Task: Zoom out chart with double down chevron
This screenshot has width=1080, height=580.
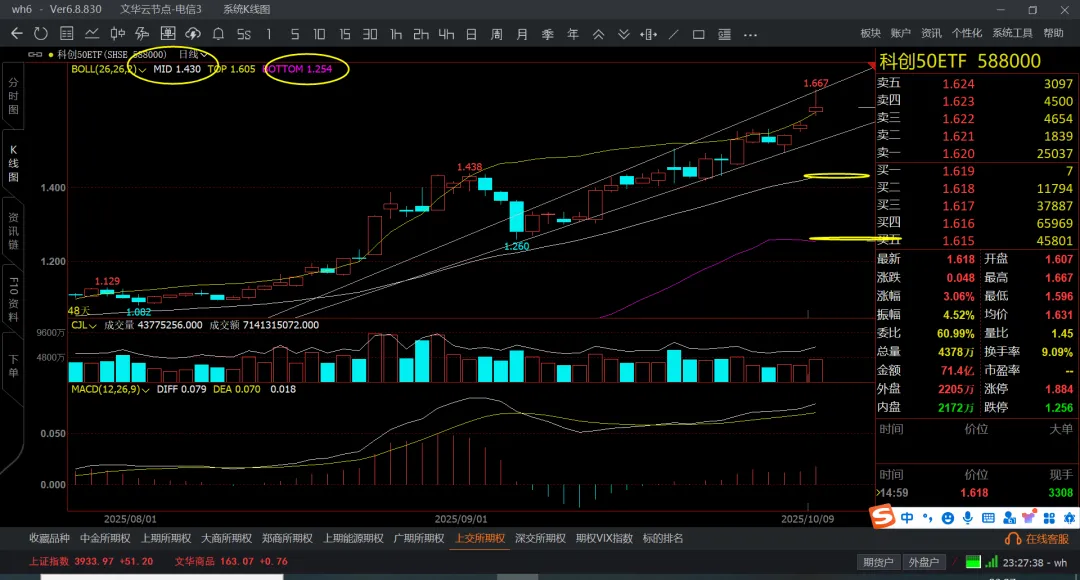Action: coord(623,34)
